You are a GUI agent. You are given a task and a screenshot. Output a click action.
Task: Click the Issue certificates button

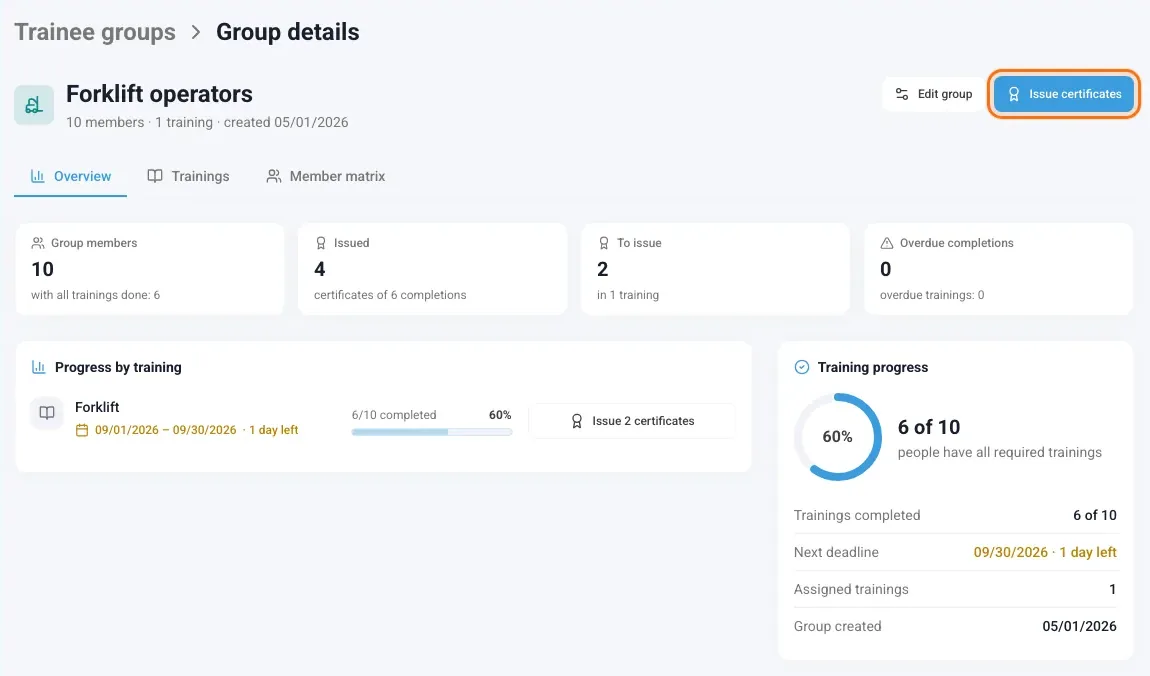[1063, 94]
